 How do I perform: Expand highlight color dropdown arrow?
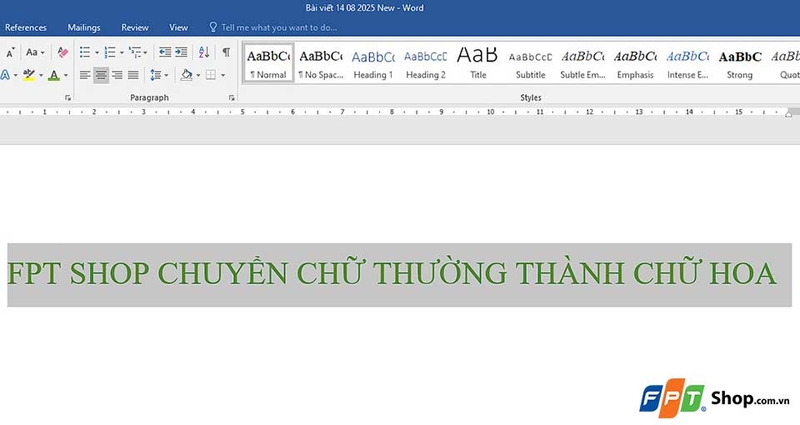[x=41, y=76]
